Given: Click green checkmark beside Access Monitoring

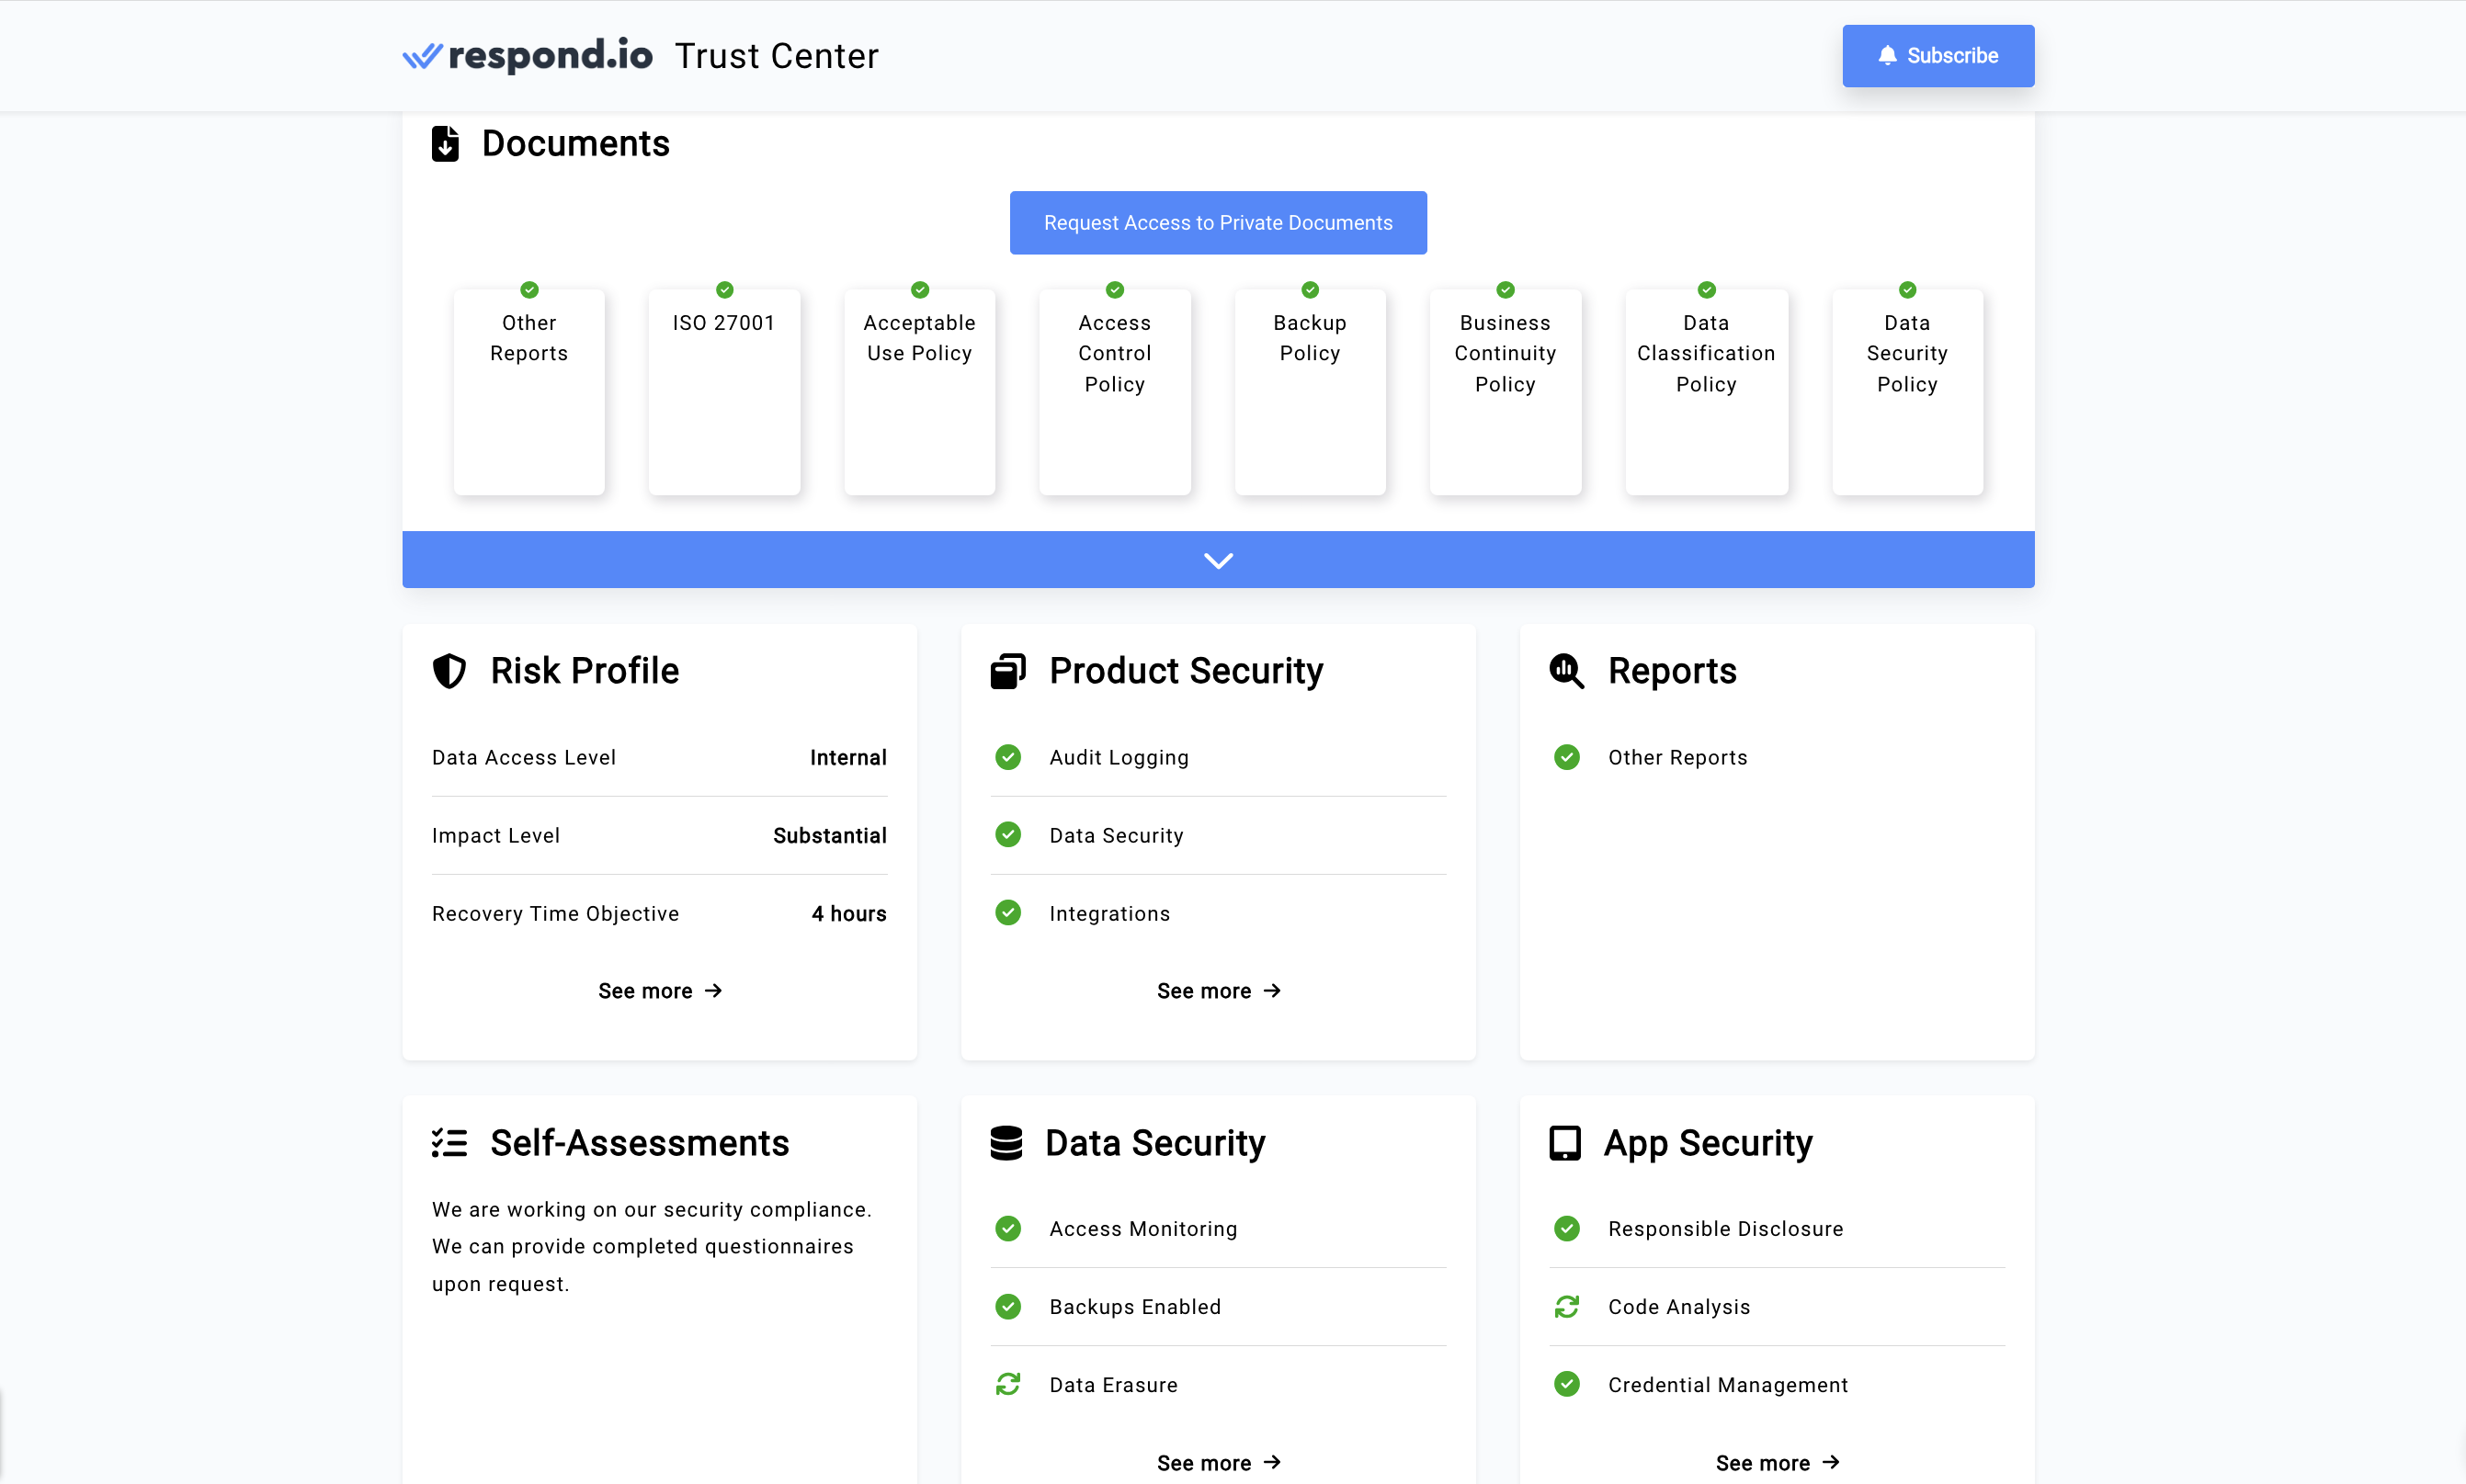Looking at the screenshot, I should [1008, 1229].
